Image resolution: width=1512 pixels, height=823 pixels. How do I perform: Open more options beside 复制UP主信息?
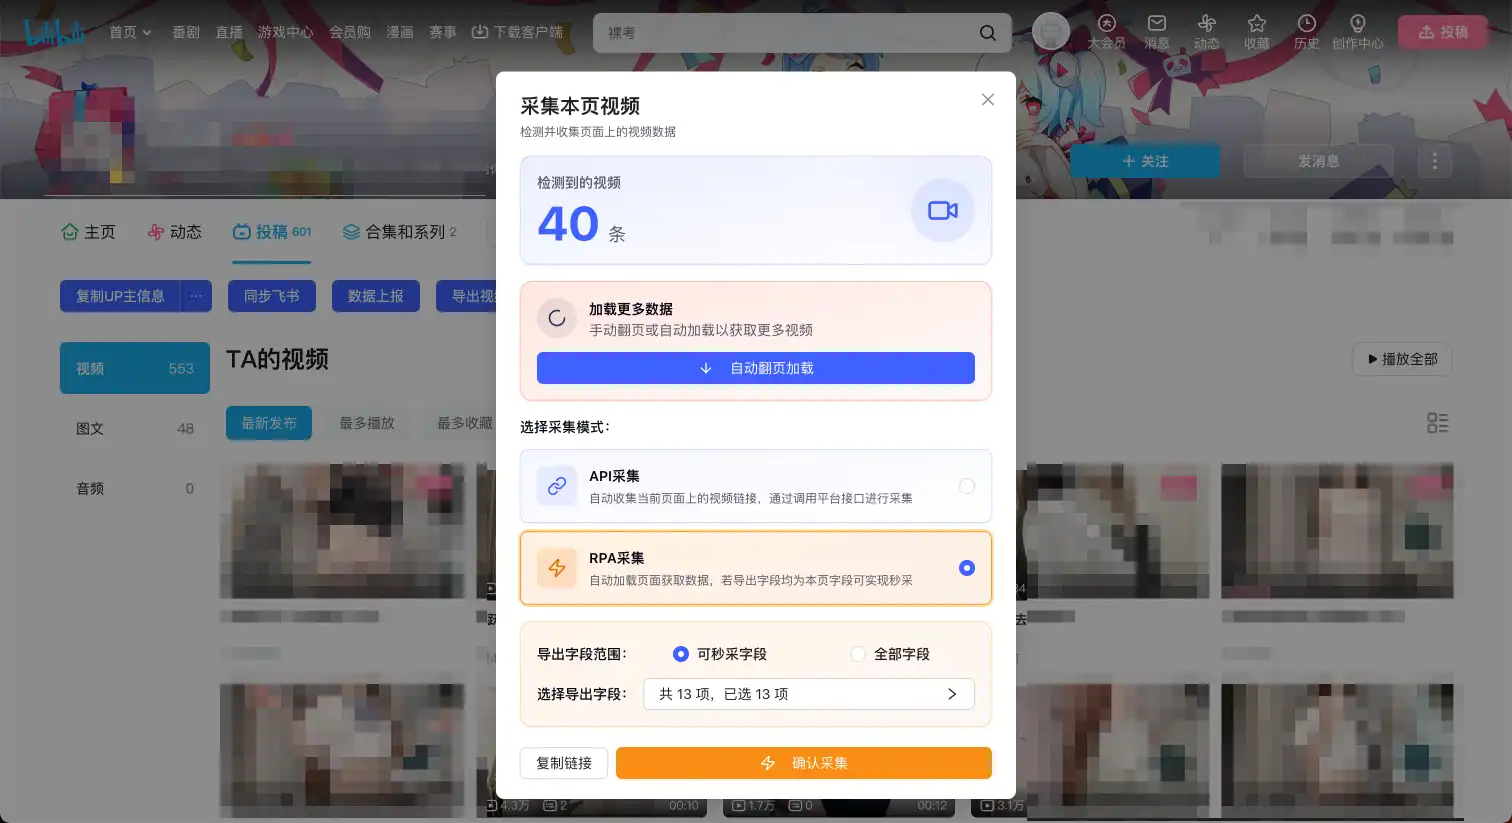[196, 295]
